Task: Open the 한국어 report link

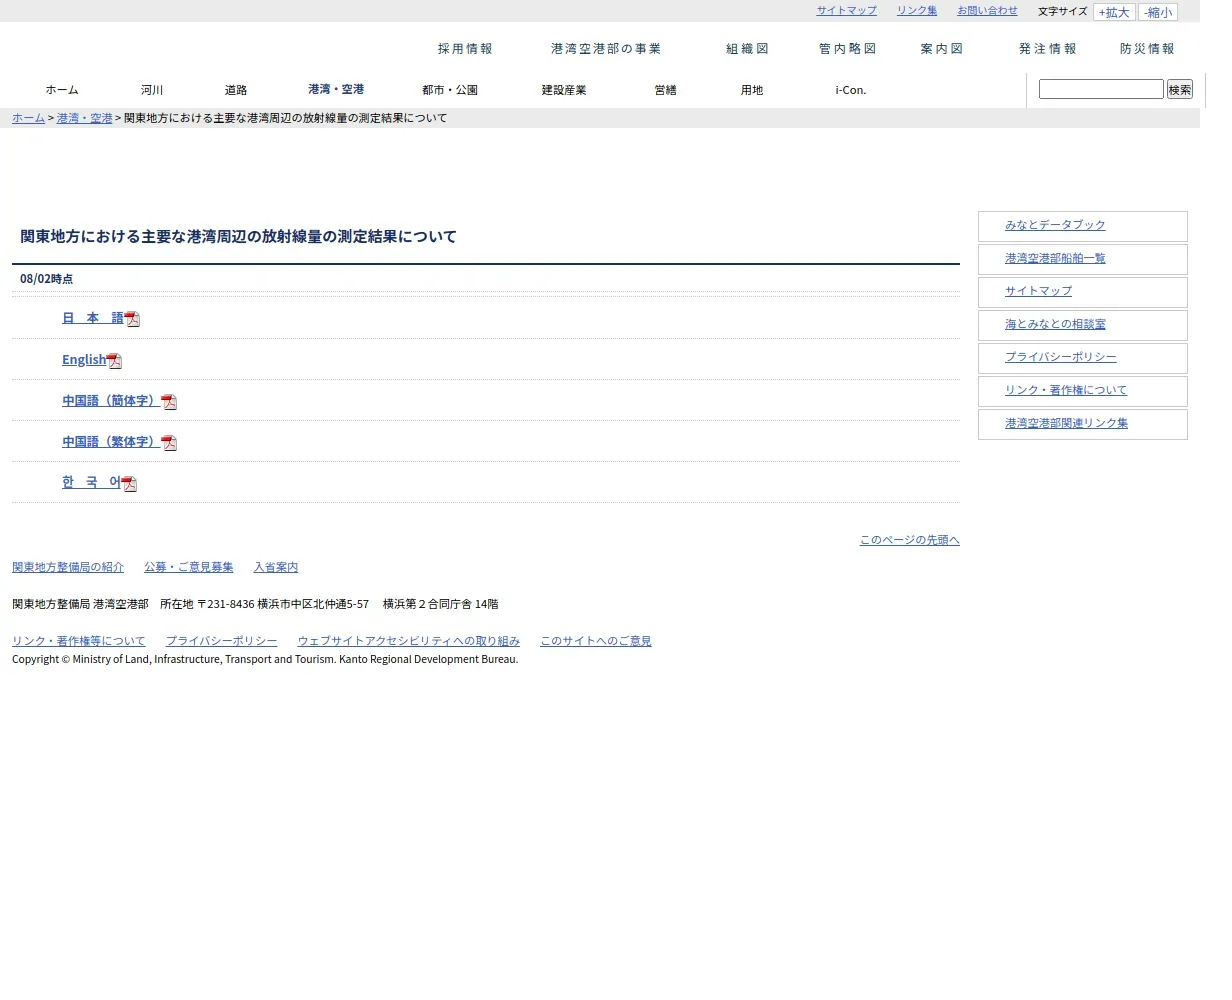Action: tap(91, 482)
